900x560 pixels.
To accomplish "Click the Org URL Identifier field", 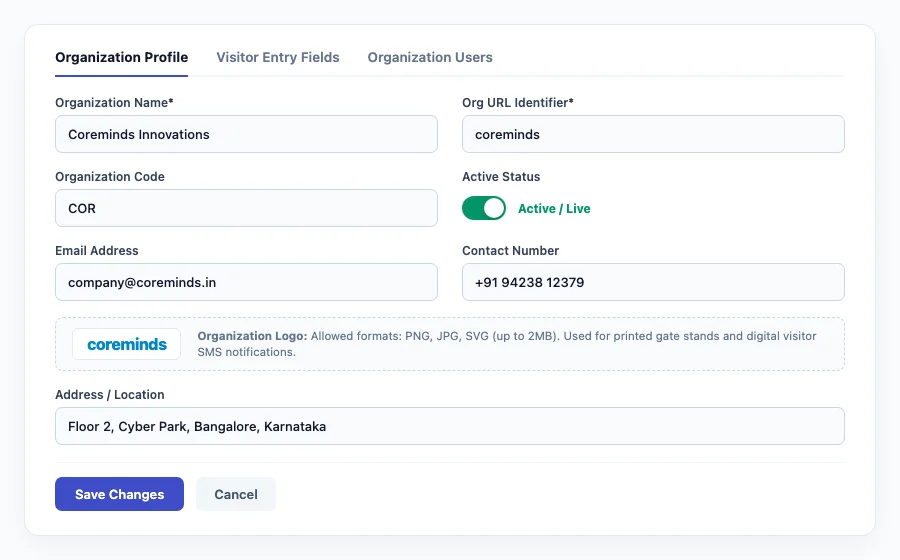I will pos(653,134).
